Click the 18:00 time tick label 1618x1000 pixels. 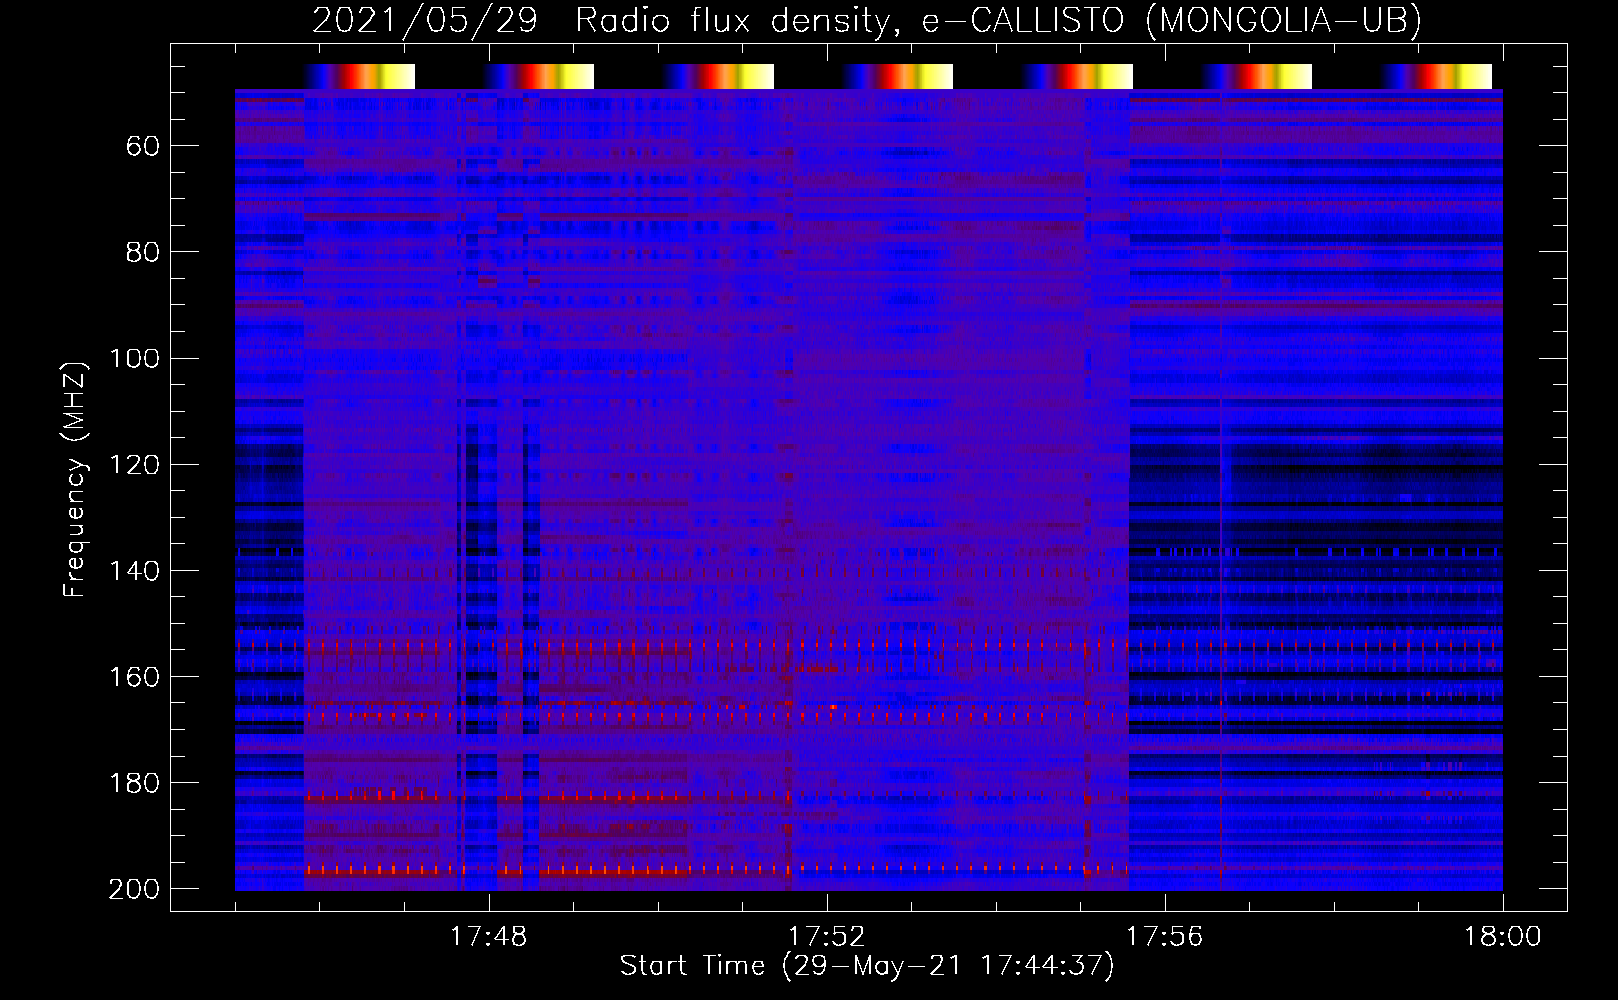pos(1503,937)
